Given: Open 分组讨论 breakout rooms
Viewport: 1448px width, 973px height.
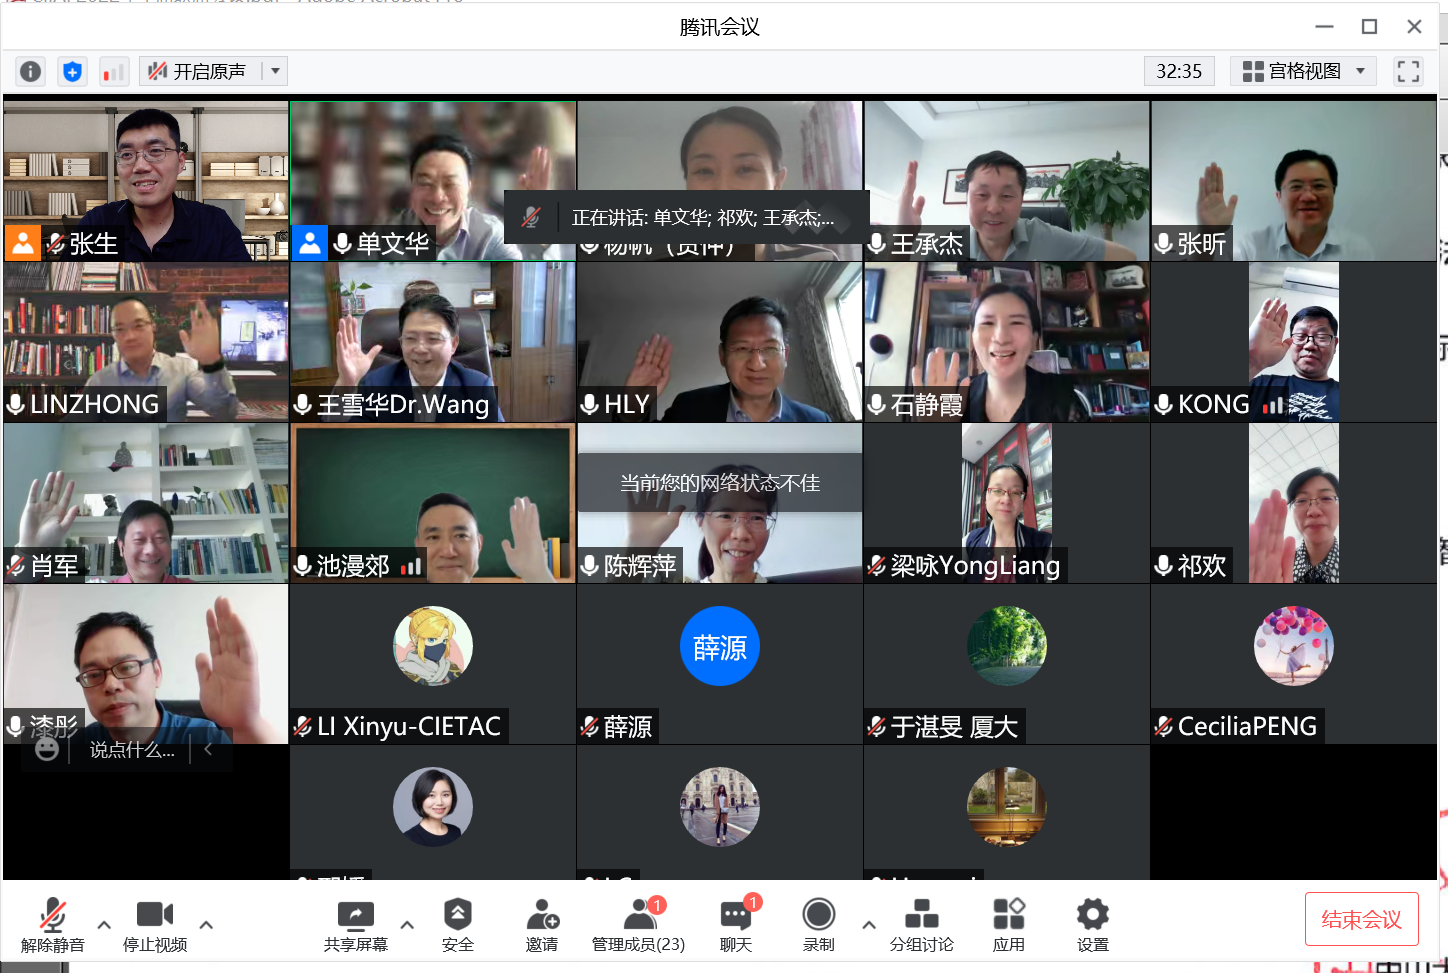Looking at the screenshot, I should click(x=922, y=925).
